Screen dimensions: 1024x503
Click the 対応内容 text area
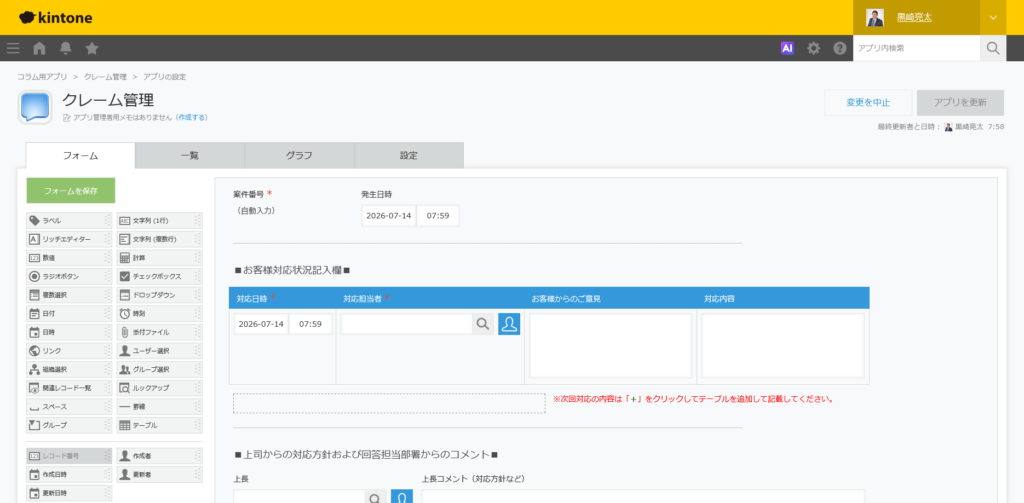[x=783, y=346]
